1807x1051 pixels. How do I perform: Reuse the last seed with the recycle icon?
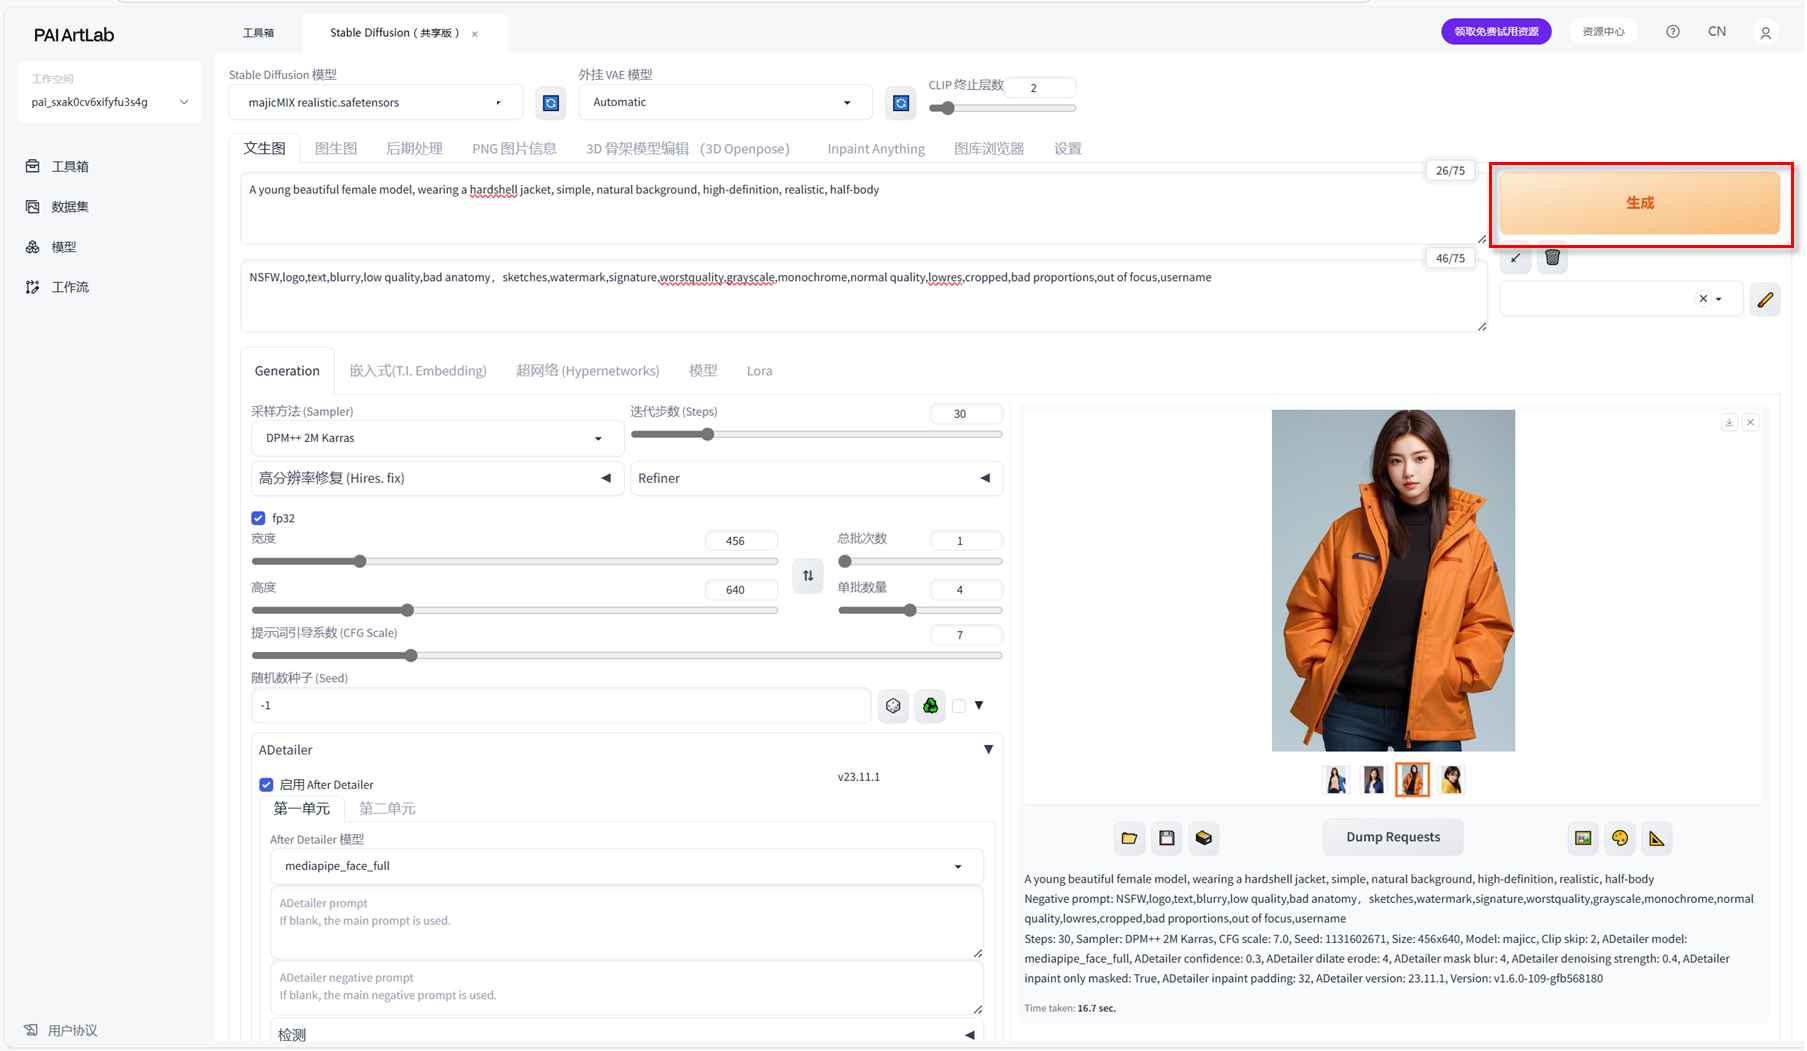(x=930, y=706)
